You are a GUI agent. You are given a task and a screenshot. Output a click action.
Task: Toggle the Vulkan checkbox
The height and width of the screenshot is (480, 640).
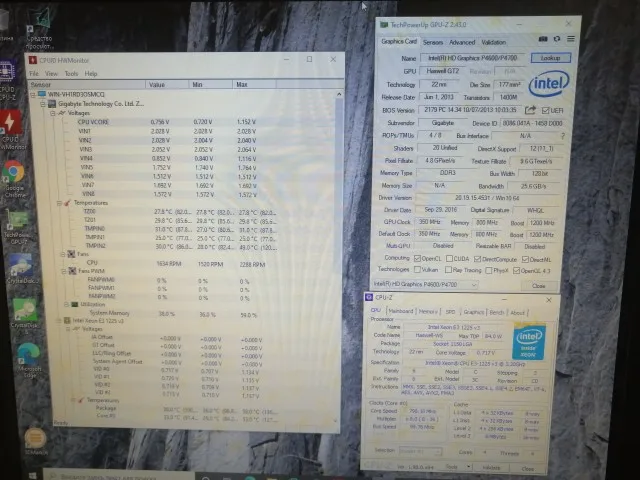[x=417, y=270]
